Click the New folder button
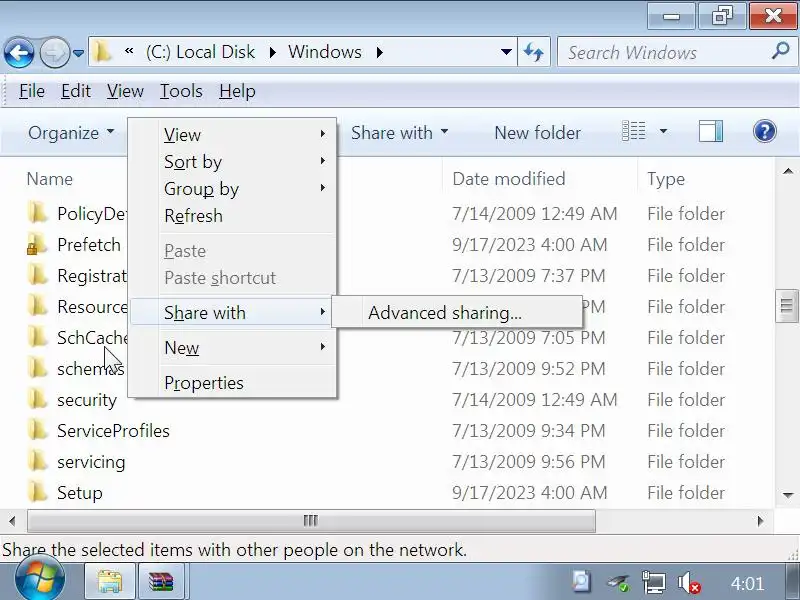The height and width of the screenshot is (600, 800). click(x=537, y=133)
